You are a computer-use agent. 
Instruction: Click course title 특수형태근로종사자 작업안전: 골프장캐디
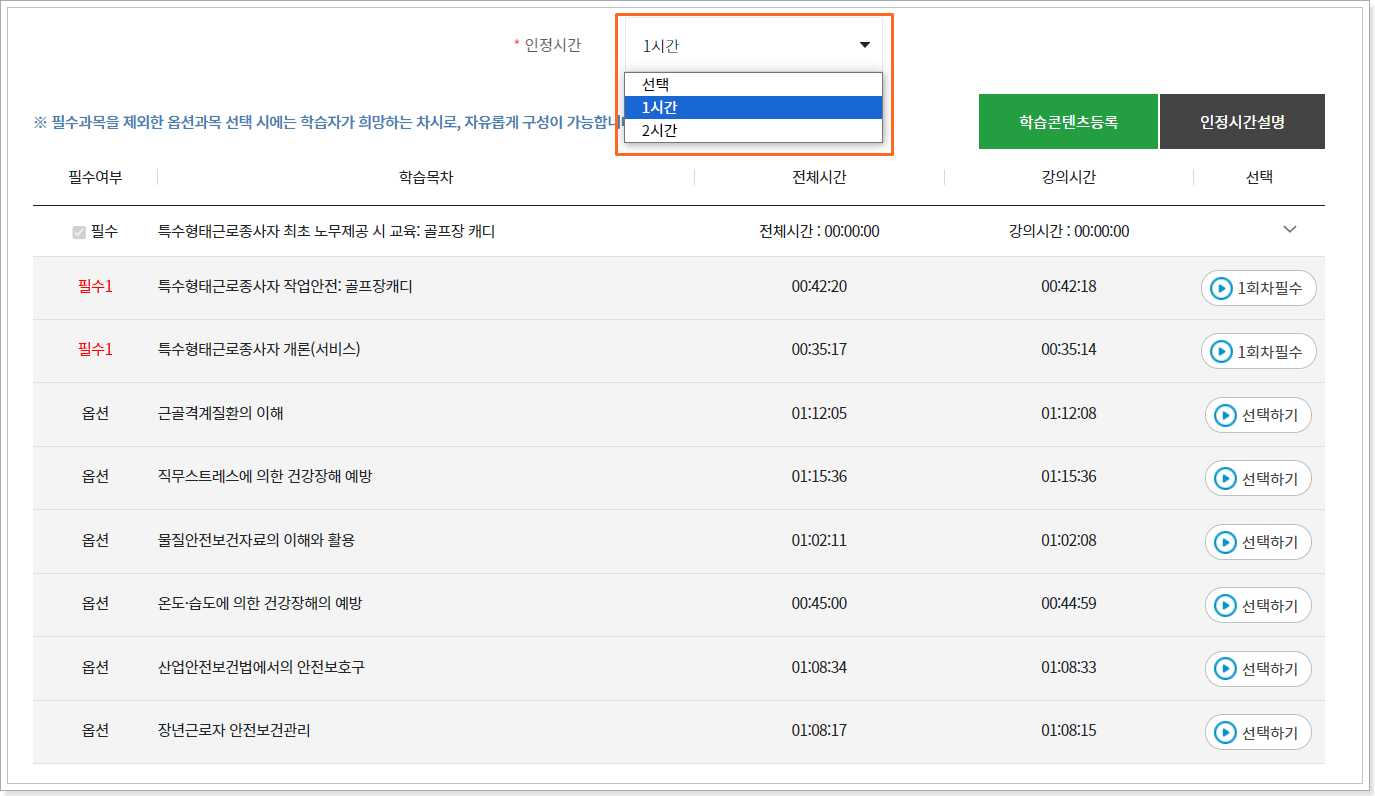[x=285, y=286]
